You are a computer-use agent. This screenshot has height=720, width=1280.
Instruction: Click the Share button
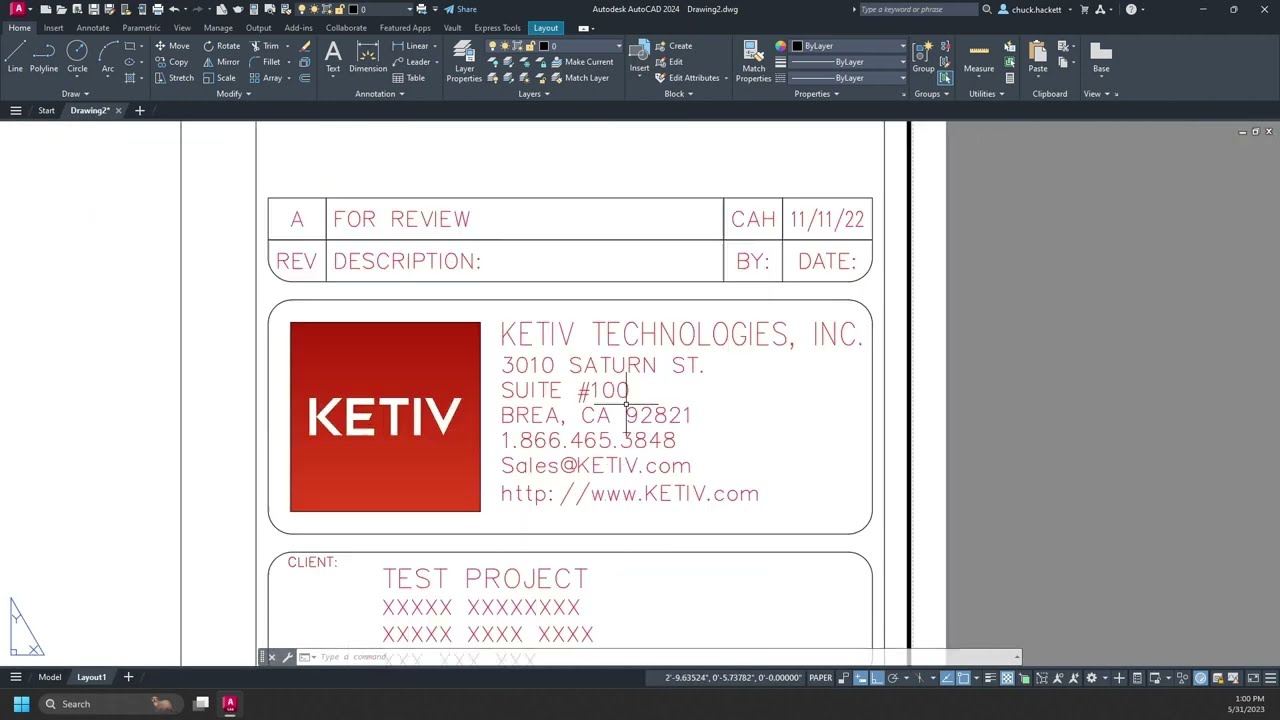tap(461, 9)
